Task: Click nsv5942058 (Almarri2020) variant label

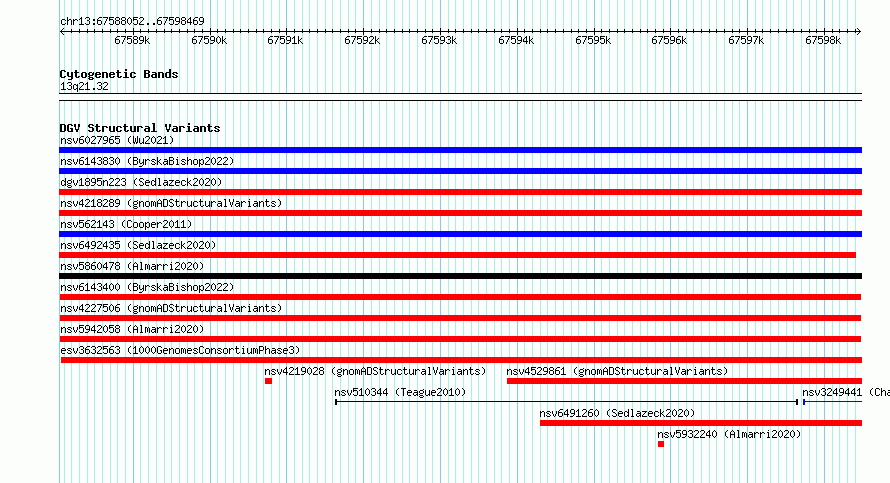Action: coord(132,329)
